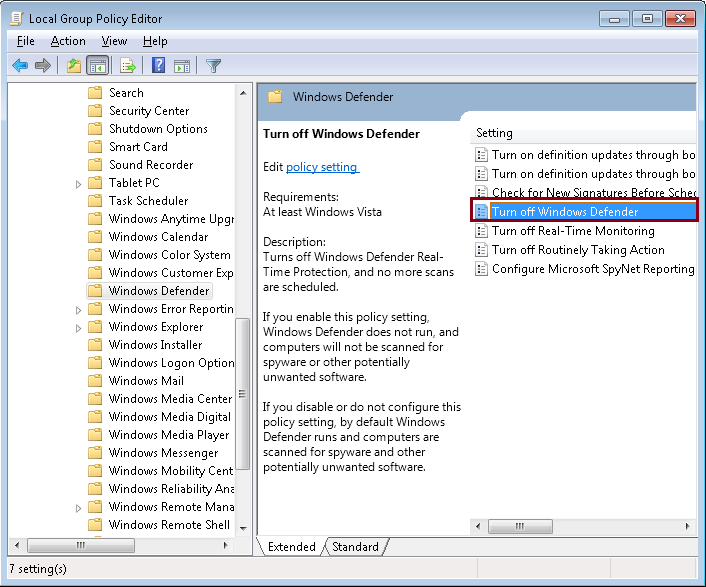Image resolution: width=706 pixels, height=587 pixels.
Task: Click the folder icon next to Security Center
Action: click(95, 111)
